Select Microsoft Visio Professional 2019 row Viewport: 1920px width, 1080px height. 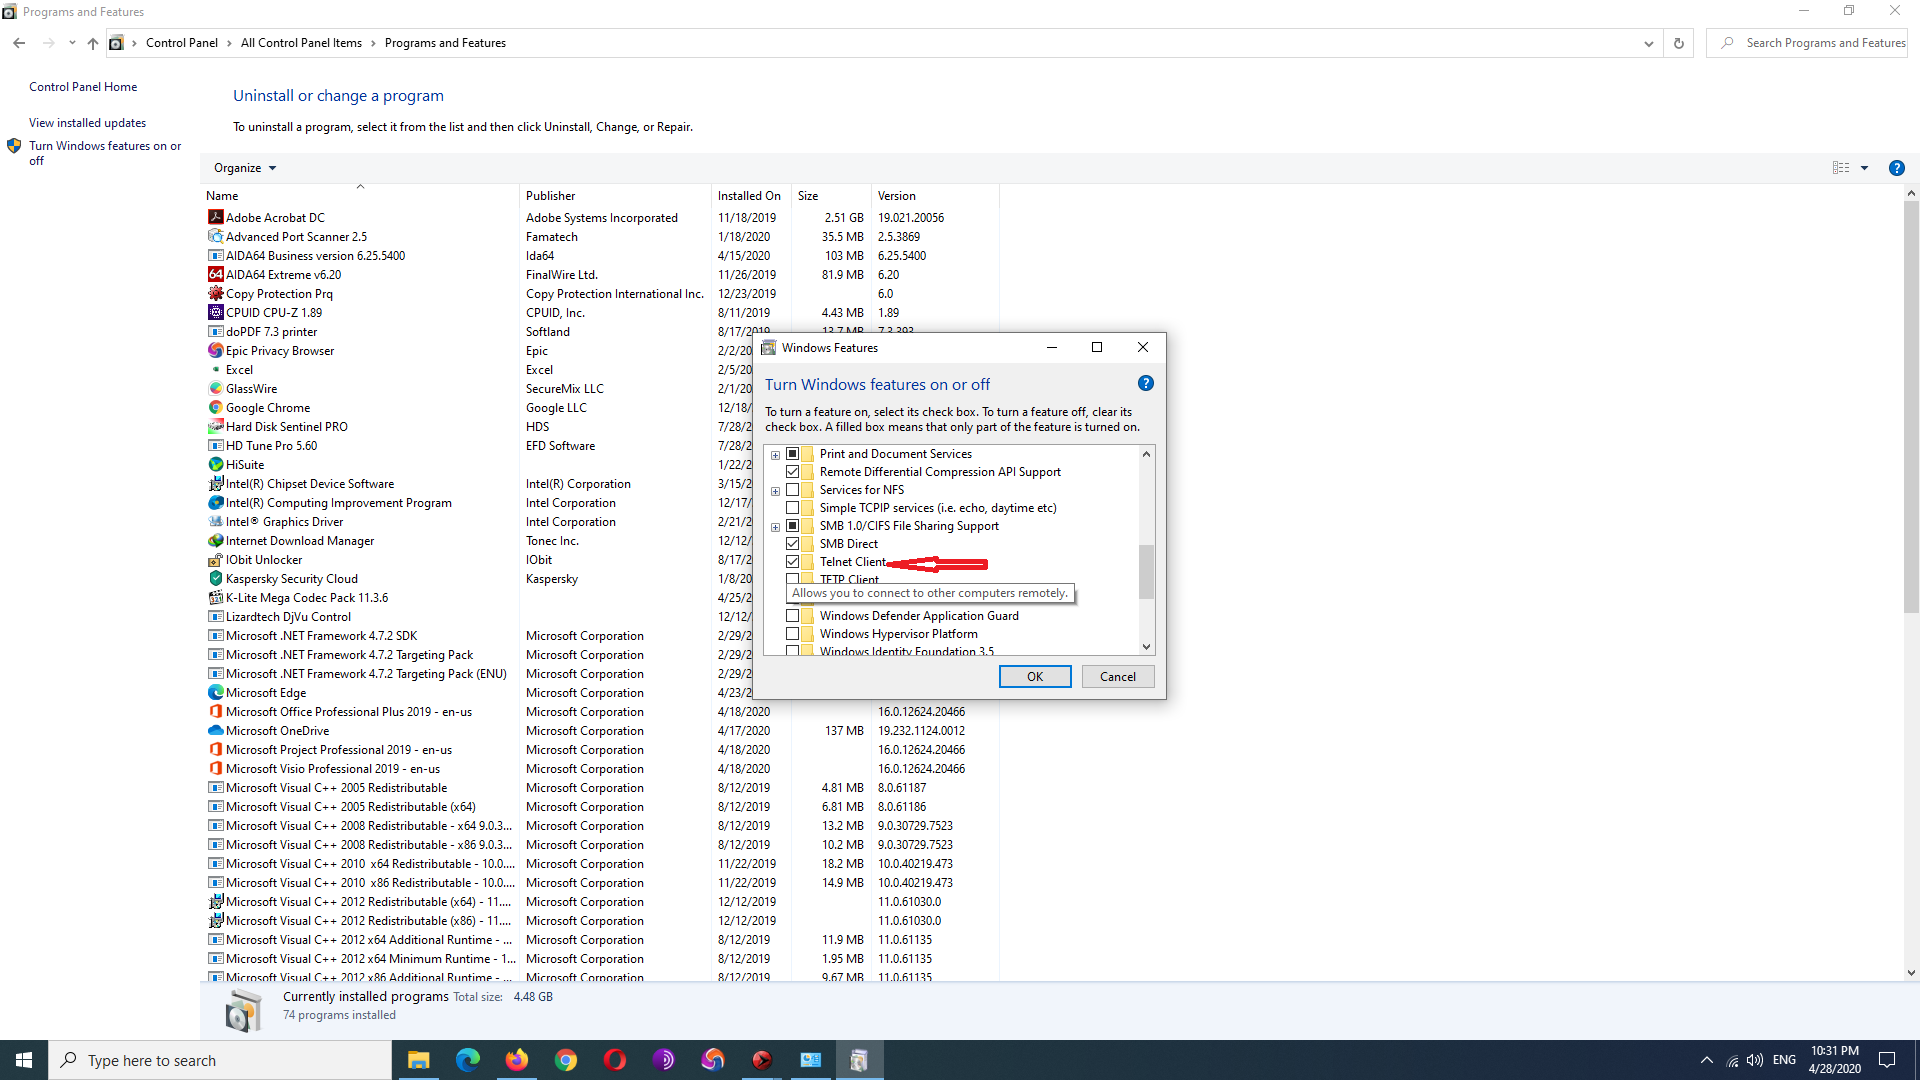pos(600,768)
